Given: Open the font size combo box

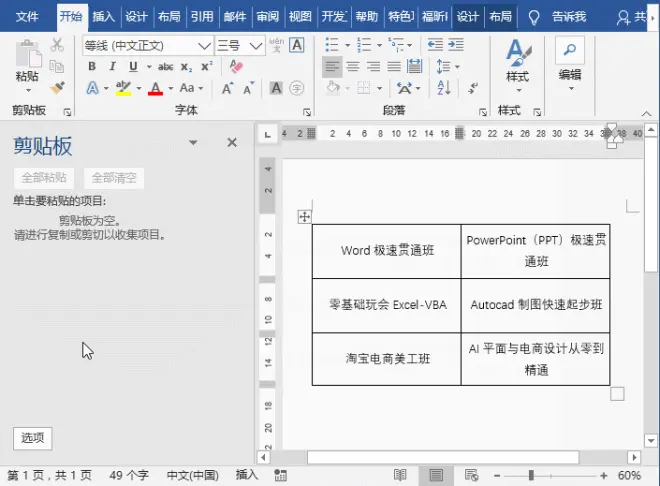Looking at the screenshot, I should (x=240, y=45).
